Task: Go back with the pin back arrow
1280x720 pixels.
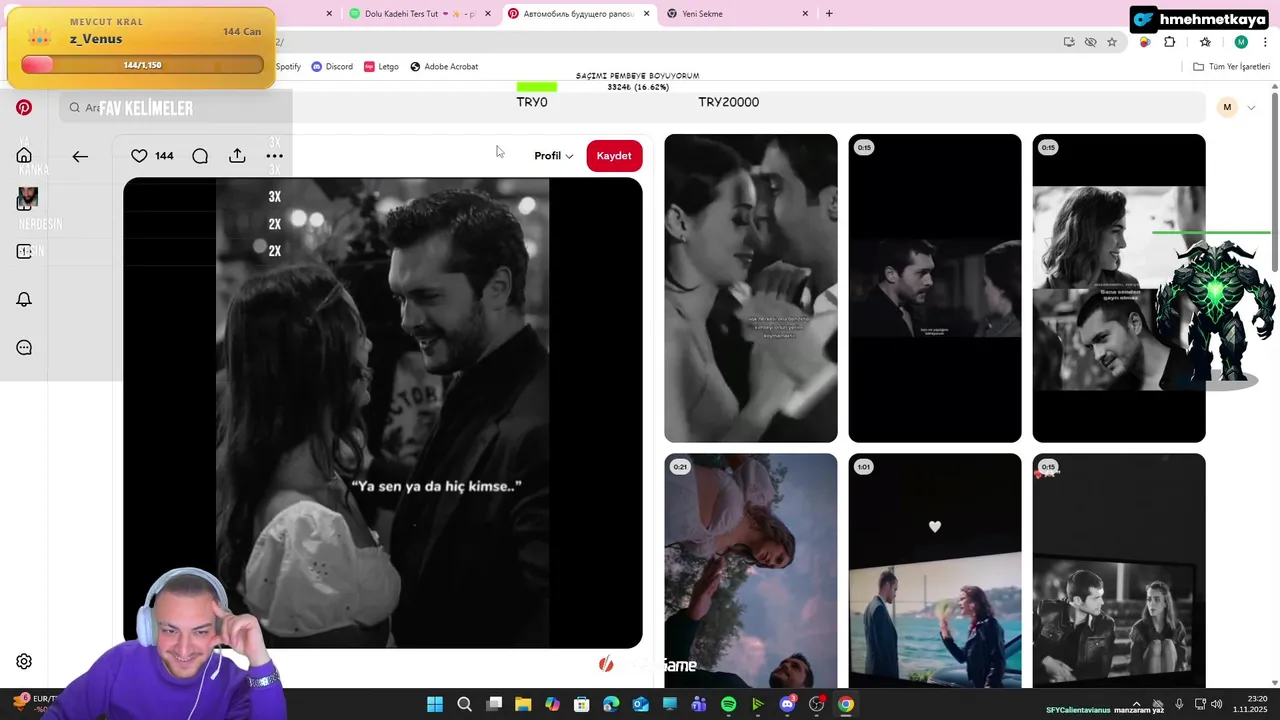Action: 80,156
